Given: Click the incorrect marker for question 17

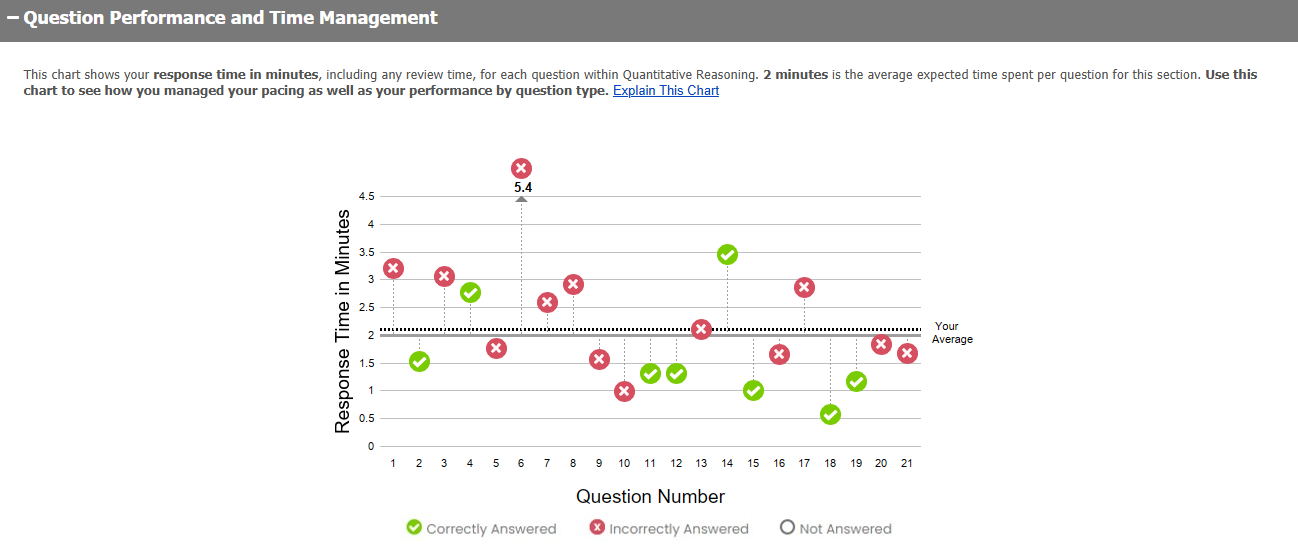Looking at the screenshot, I should point(804,287).
